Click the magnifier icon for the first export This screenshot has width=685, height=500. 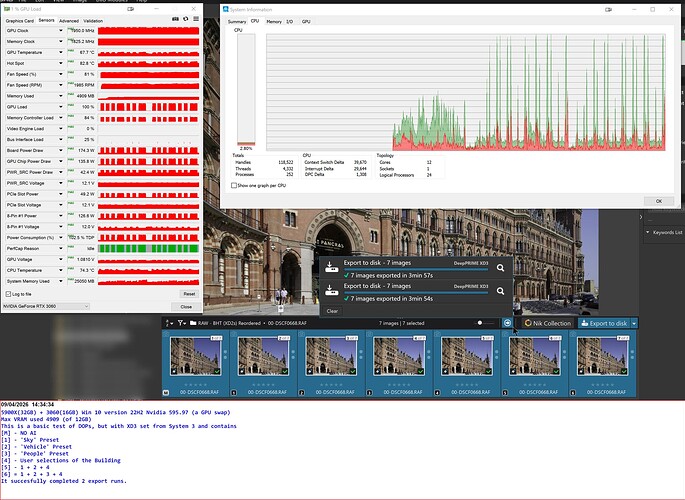(501, 267)
